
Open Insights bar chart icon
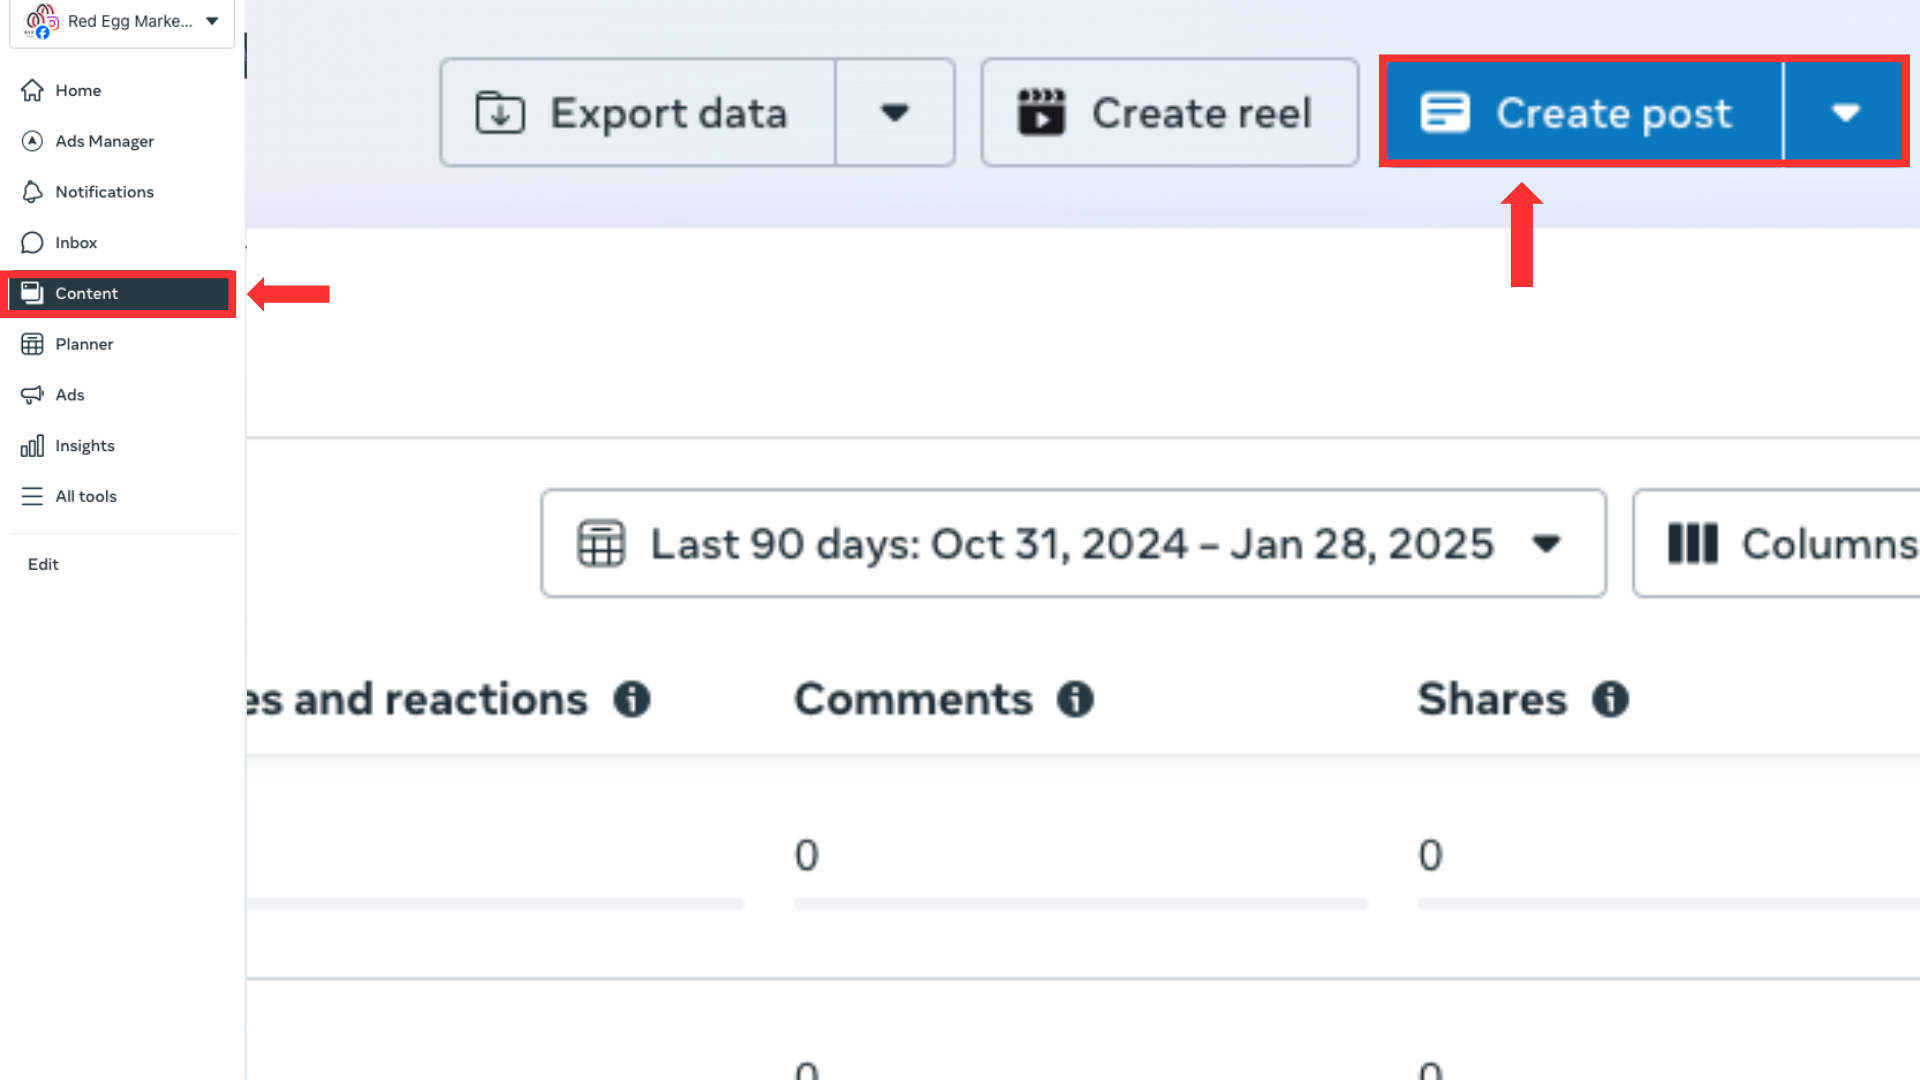pos(32,446)
